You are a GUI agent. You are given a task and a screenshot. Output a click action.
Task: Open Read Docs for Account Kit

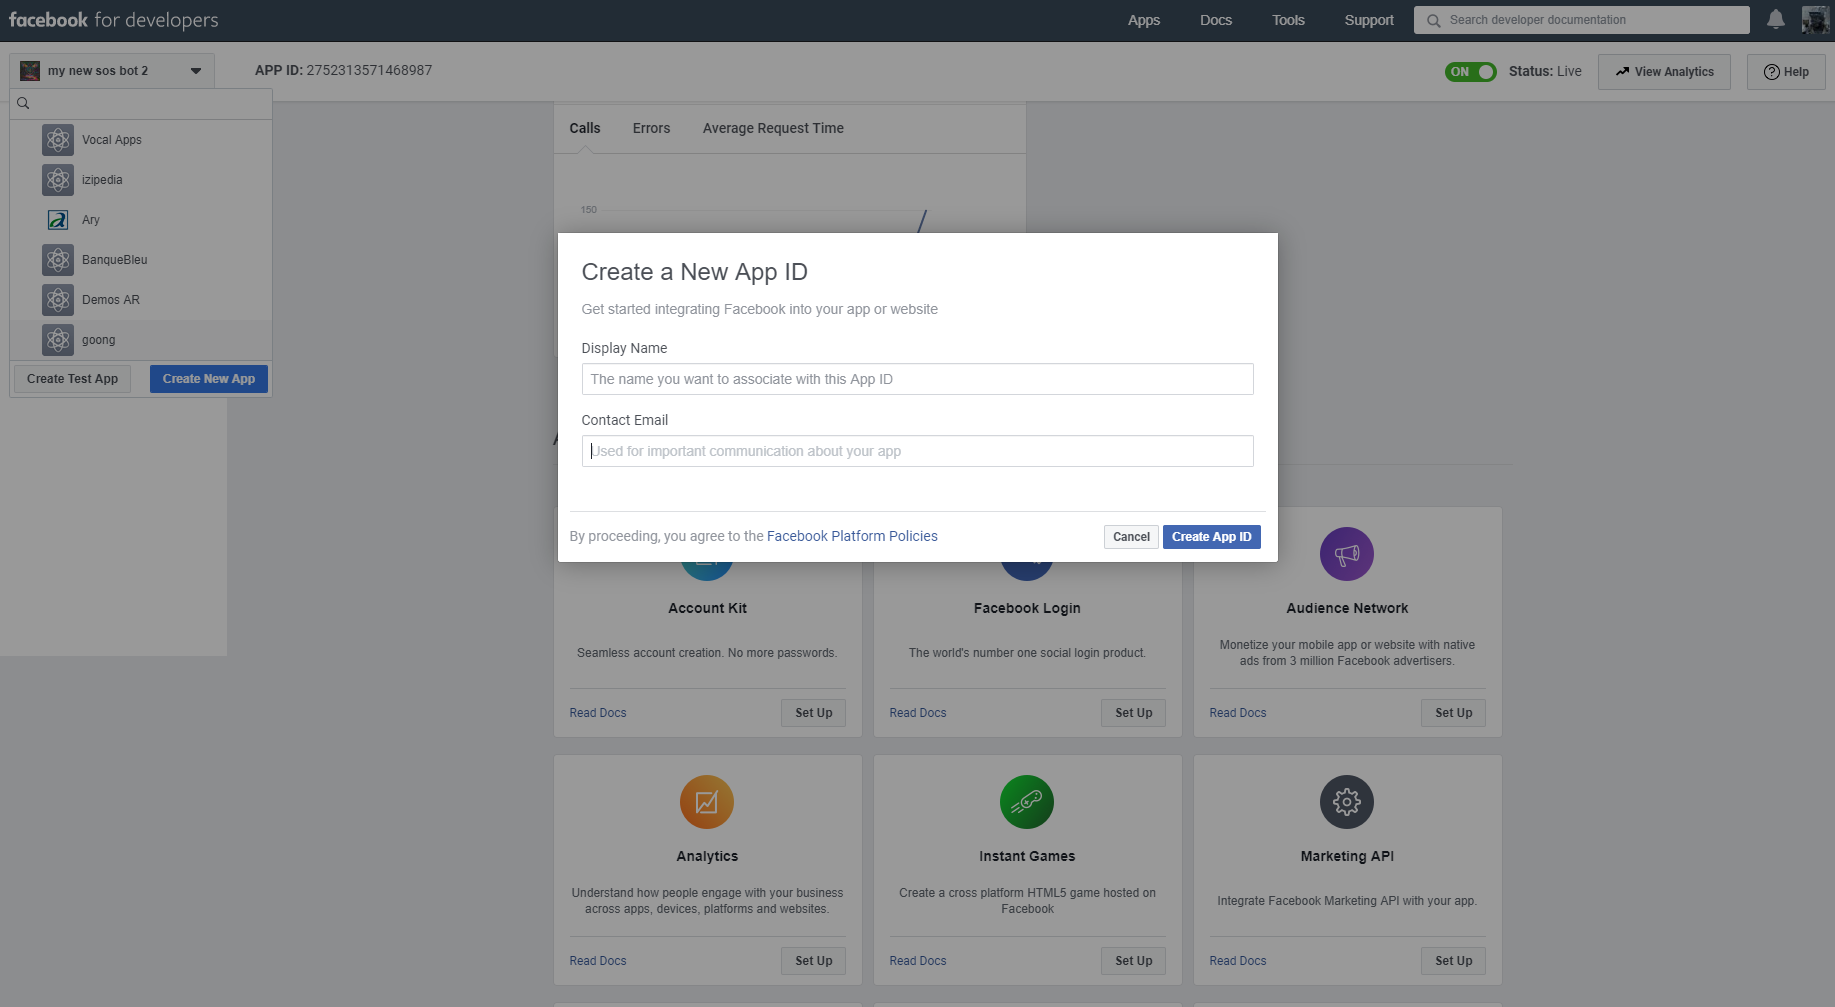[x=598, y=713]
